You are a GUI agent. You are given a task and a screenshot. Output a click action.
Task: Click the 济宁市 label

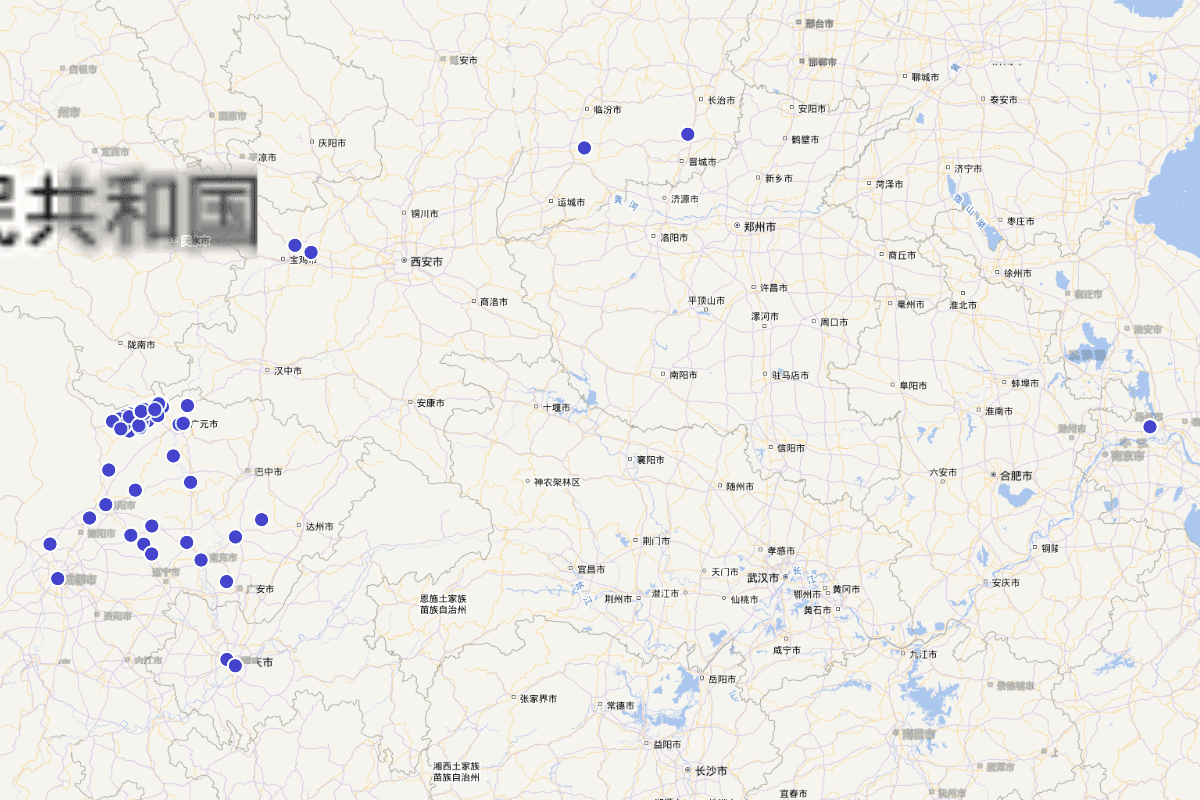[x=969, y=168]
